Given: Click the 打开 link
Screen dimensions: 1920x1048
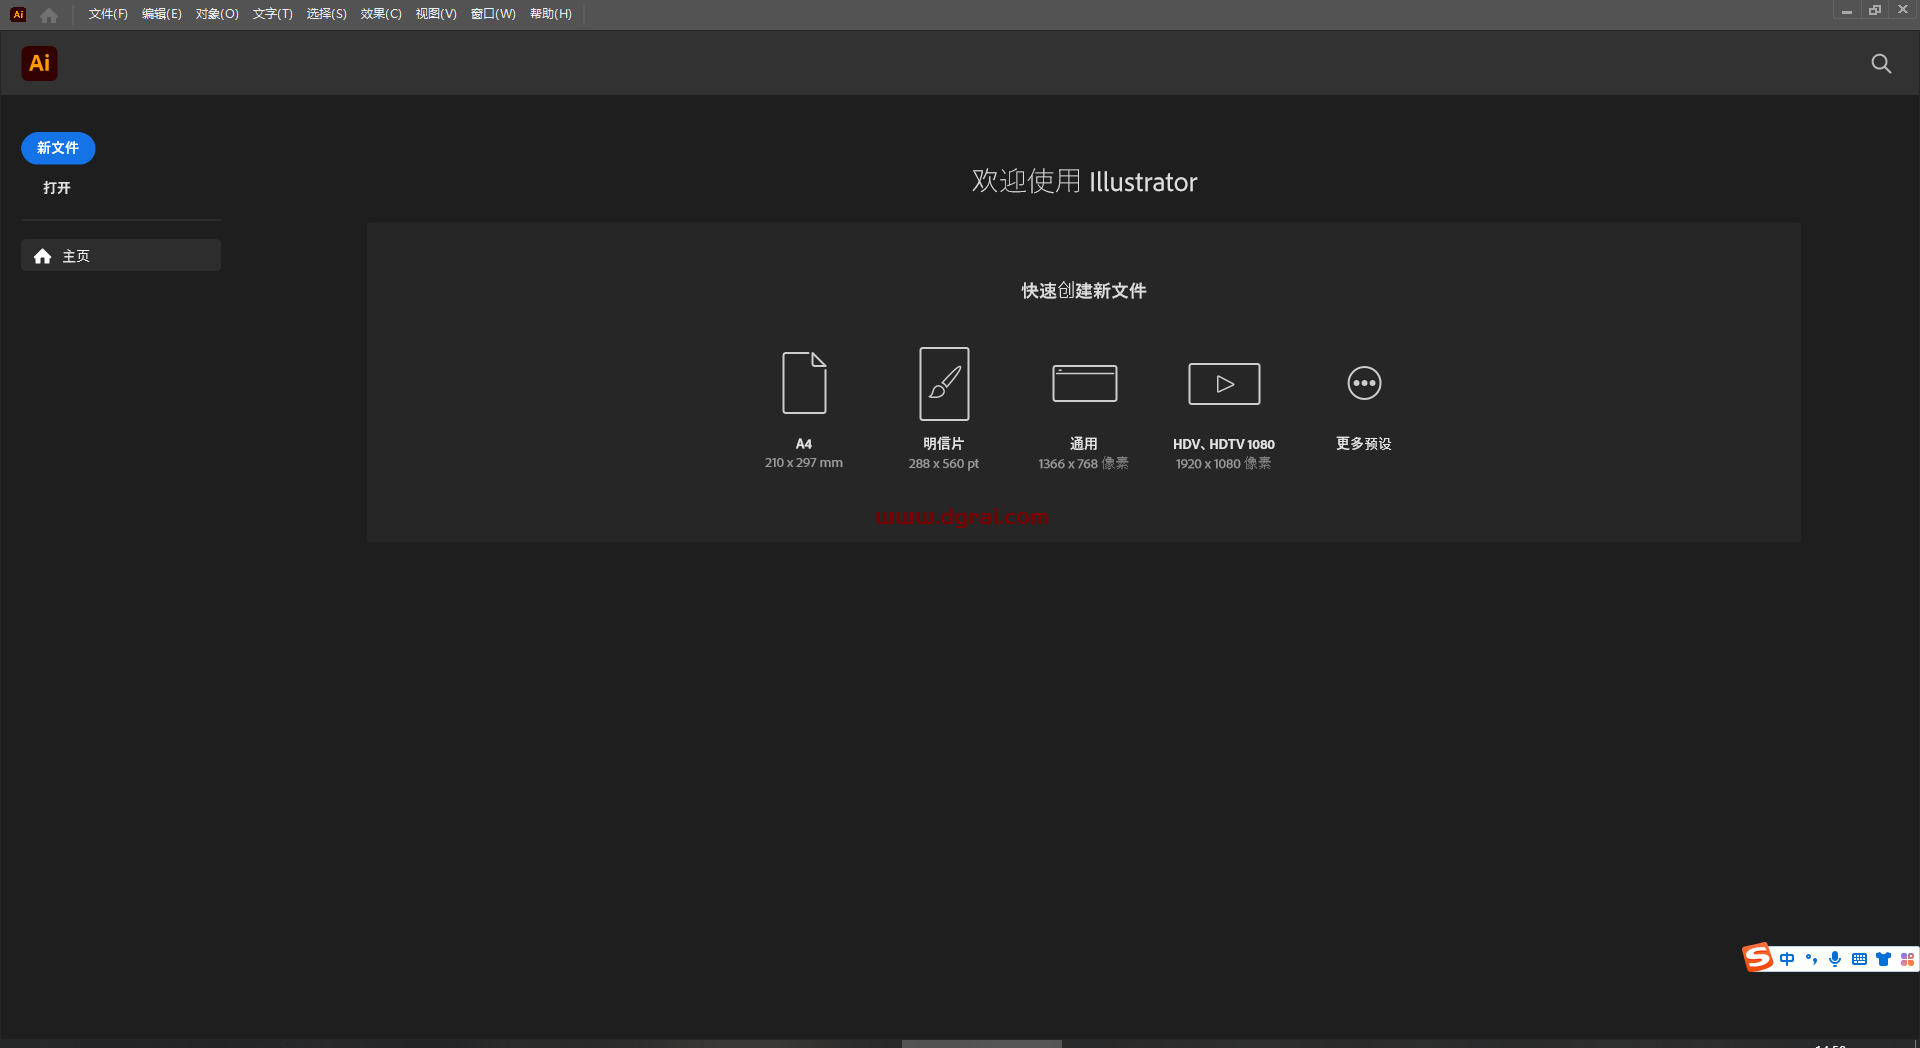Looking at the screenshot, I should [55, 187].
